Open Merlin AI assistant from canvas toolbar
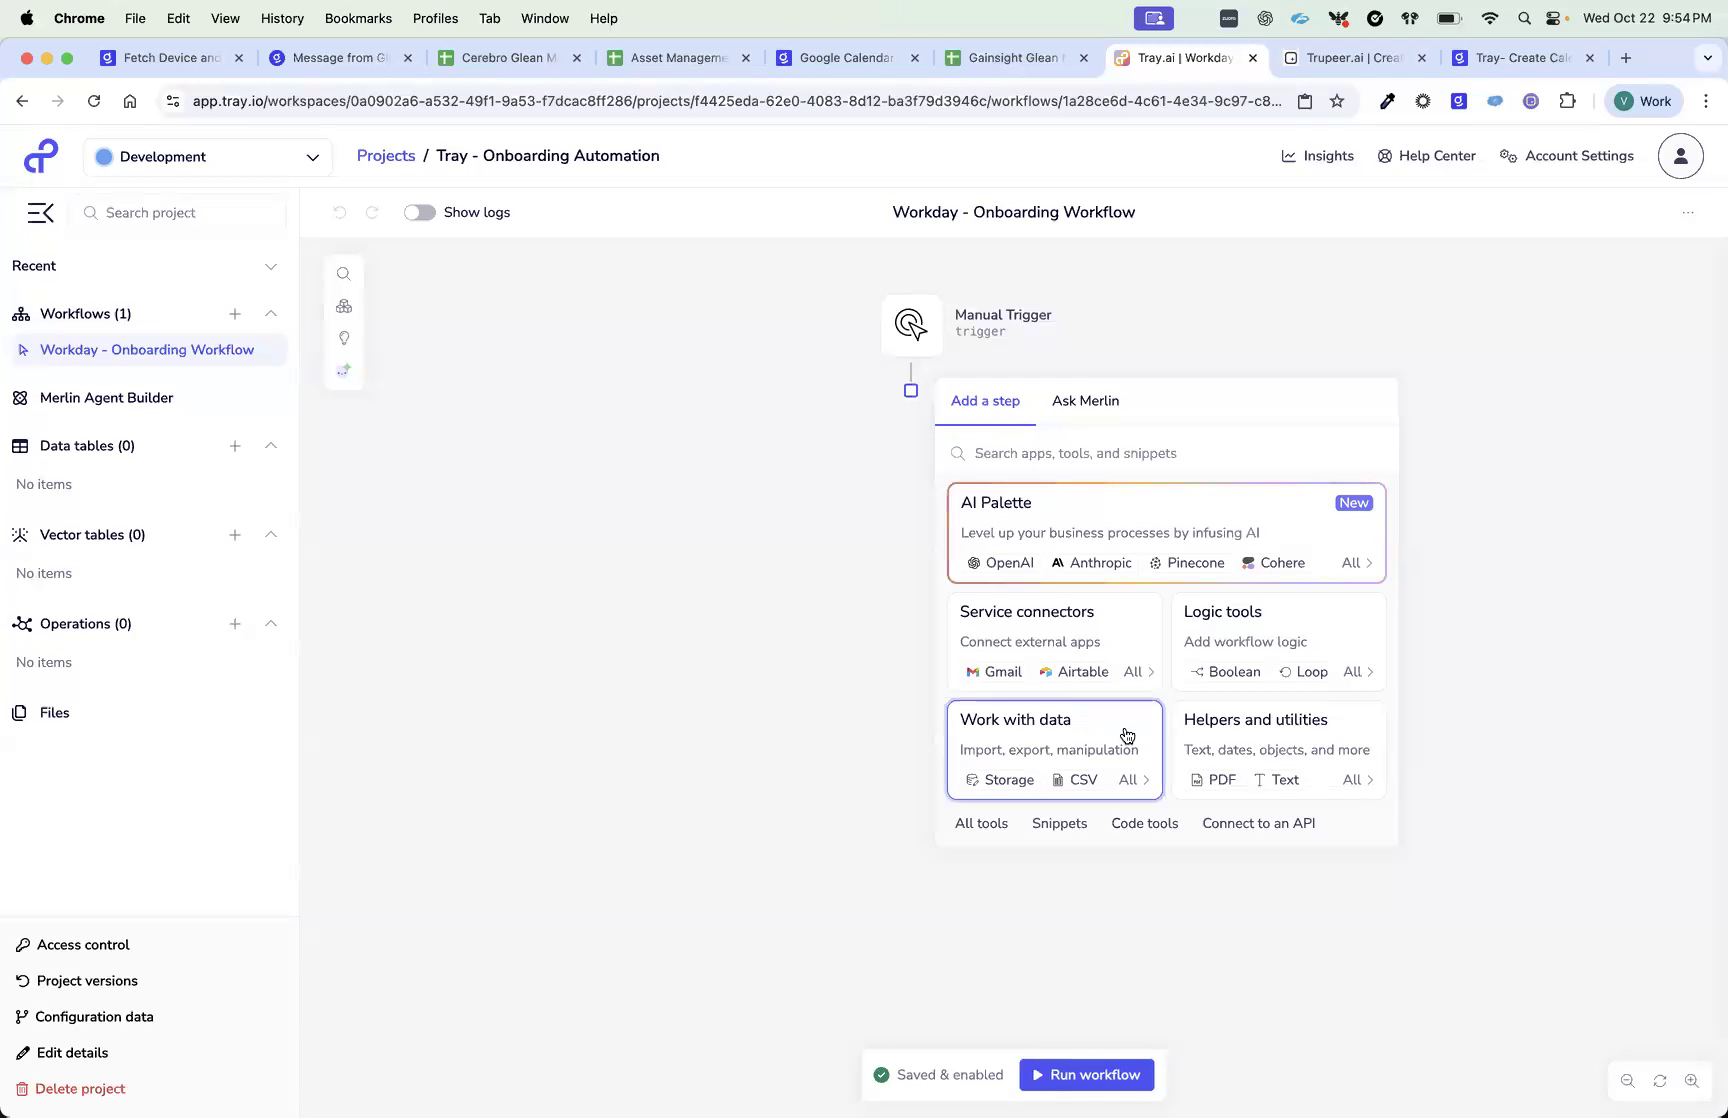Screen dimensions: 1728x1118 [x=344, y=369]
